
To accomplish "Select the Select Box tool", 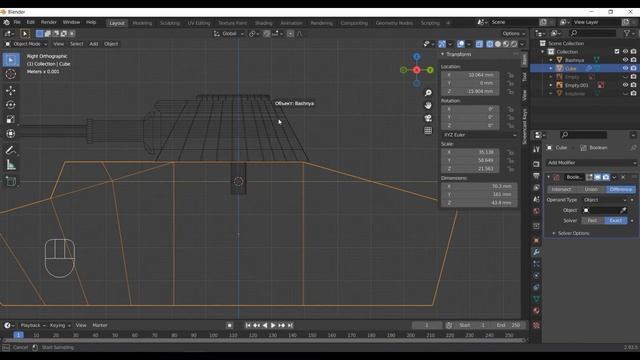I will (11, 60).
